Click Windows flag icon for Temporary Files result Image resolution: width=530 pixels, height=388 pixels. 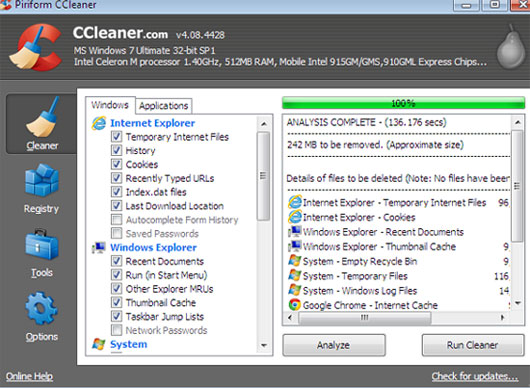click(295, 275)
